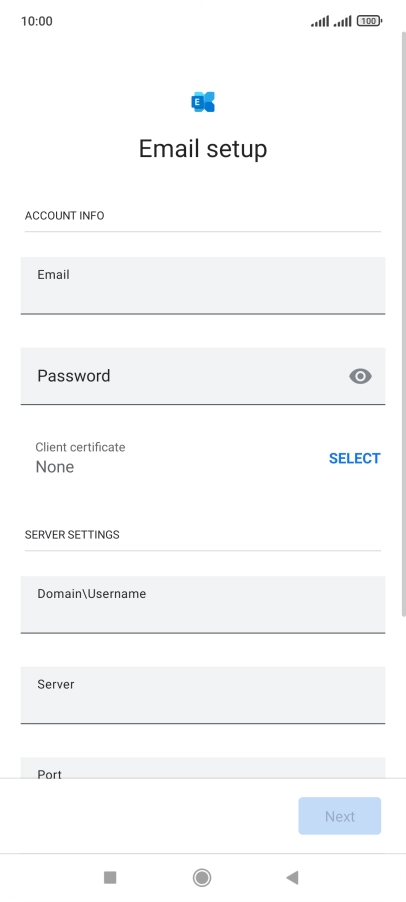Tap the second signal strength icon

[342, 21]
